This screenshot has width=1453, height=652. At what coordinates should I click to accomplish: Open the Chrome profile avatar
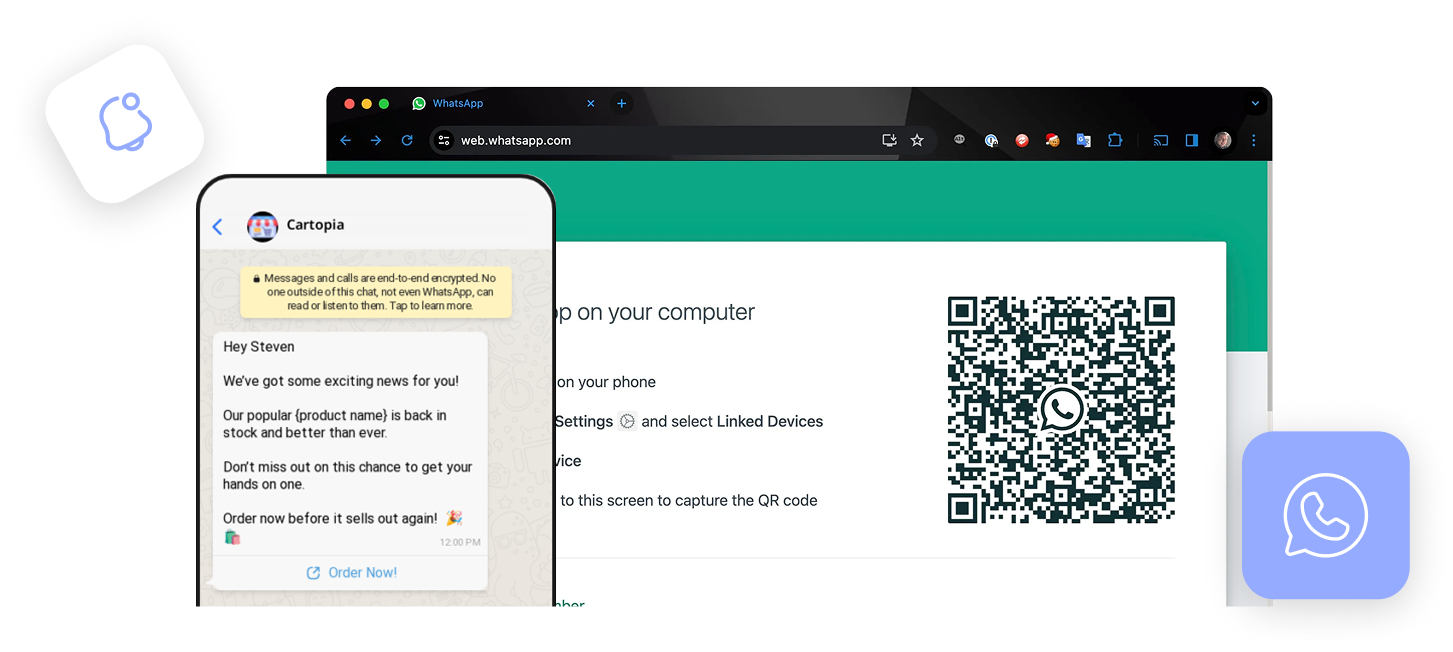click(x=1223, y=141)
